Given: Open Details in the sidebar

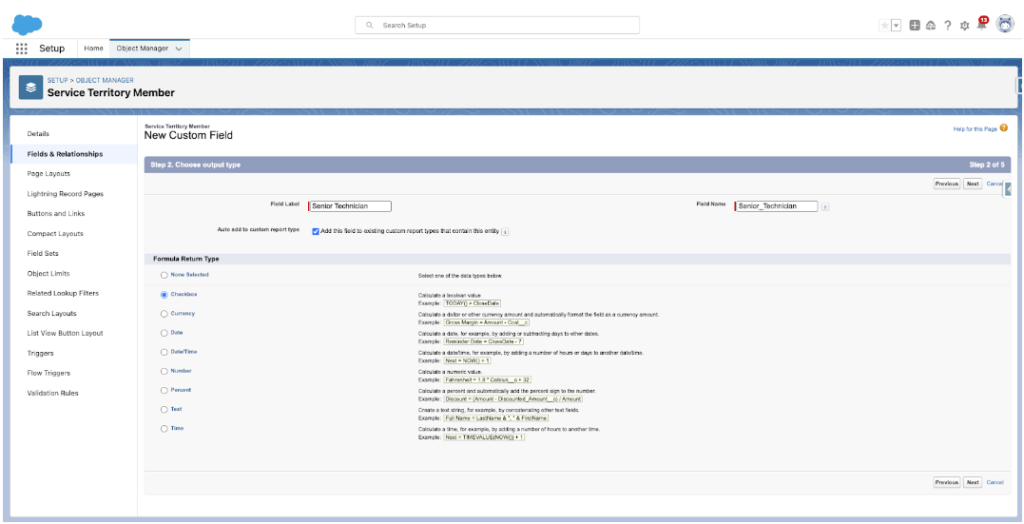Looking at the screenshot, I should tap(38, 134).
